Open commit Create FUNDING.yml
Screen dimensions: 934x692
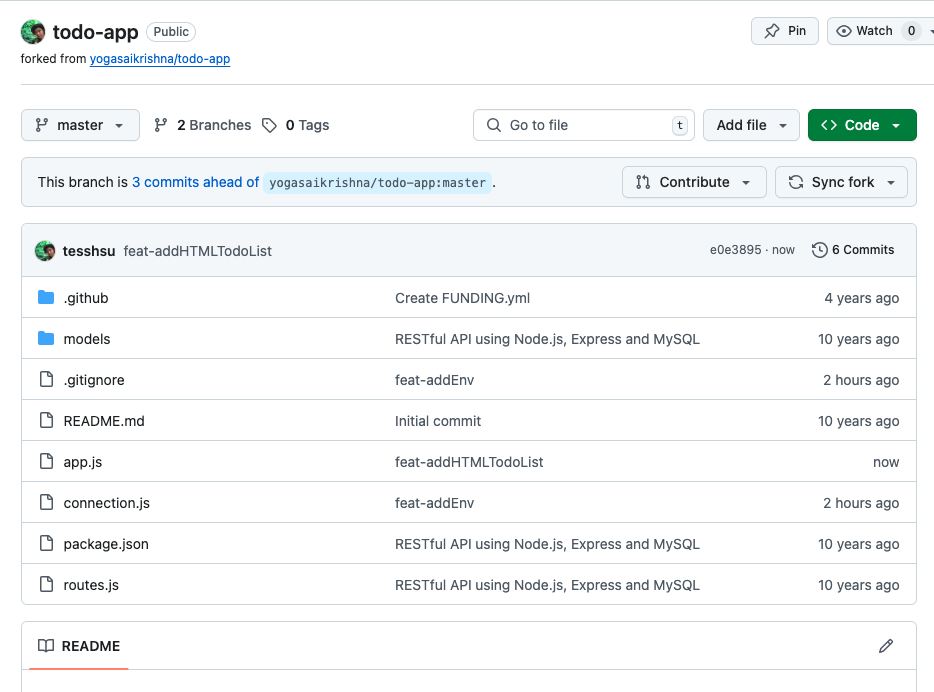tap(462, 298)
